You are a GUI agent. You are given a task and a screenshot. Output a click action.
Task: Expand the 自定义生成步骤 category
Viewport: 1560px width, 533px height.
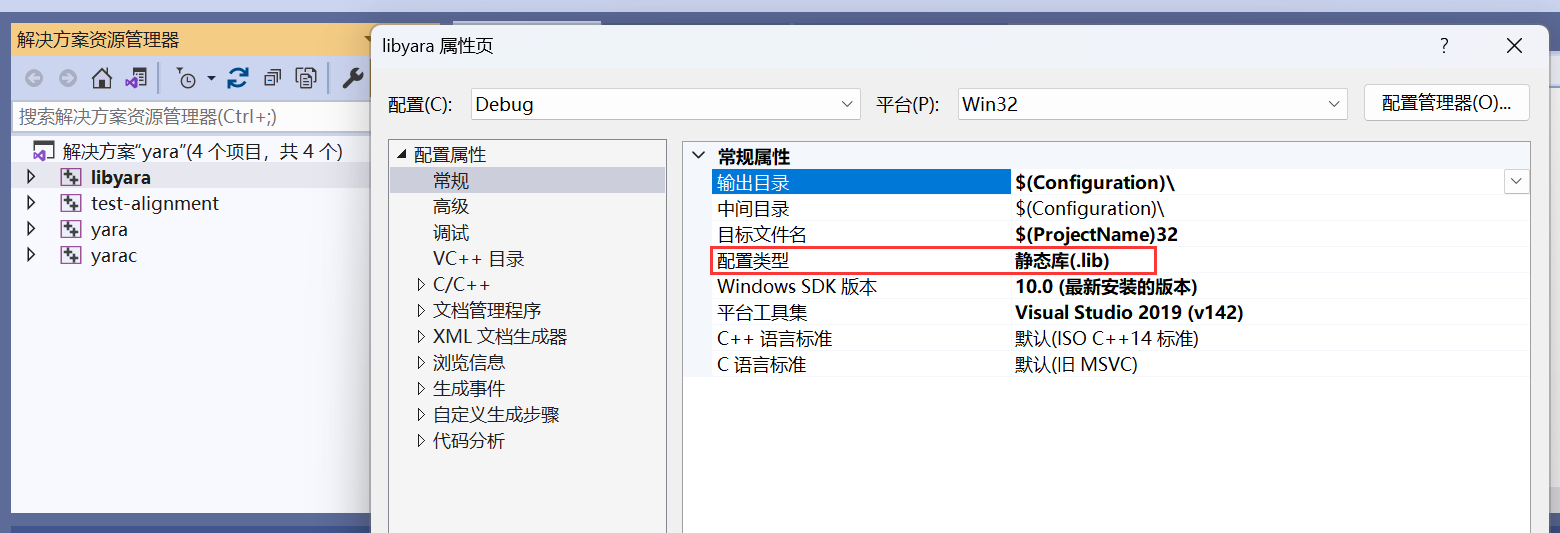[x=421, y=415]
